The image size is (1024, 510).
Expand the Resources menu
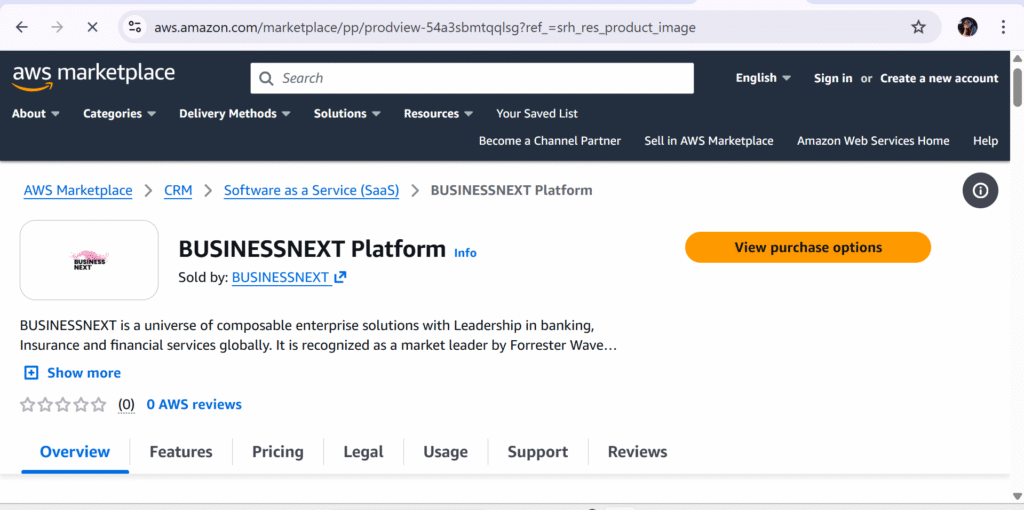438,114
